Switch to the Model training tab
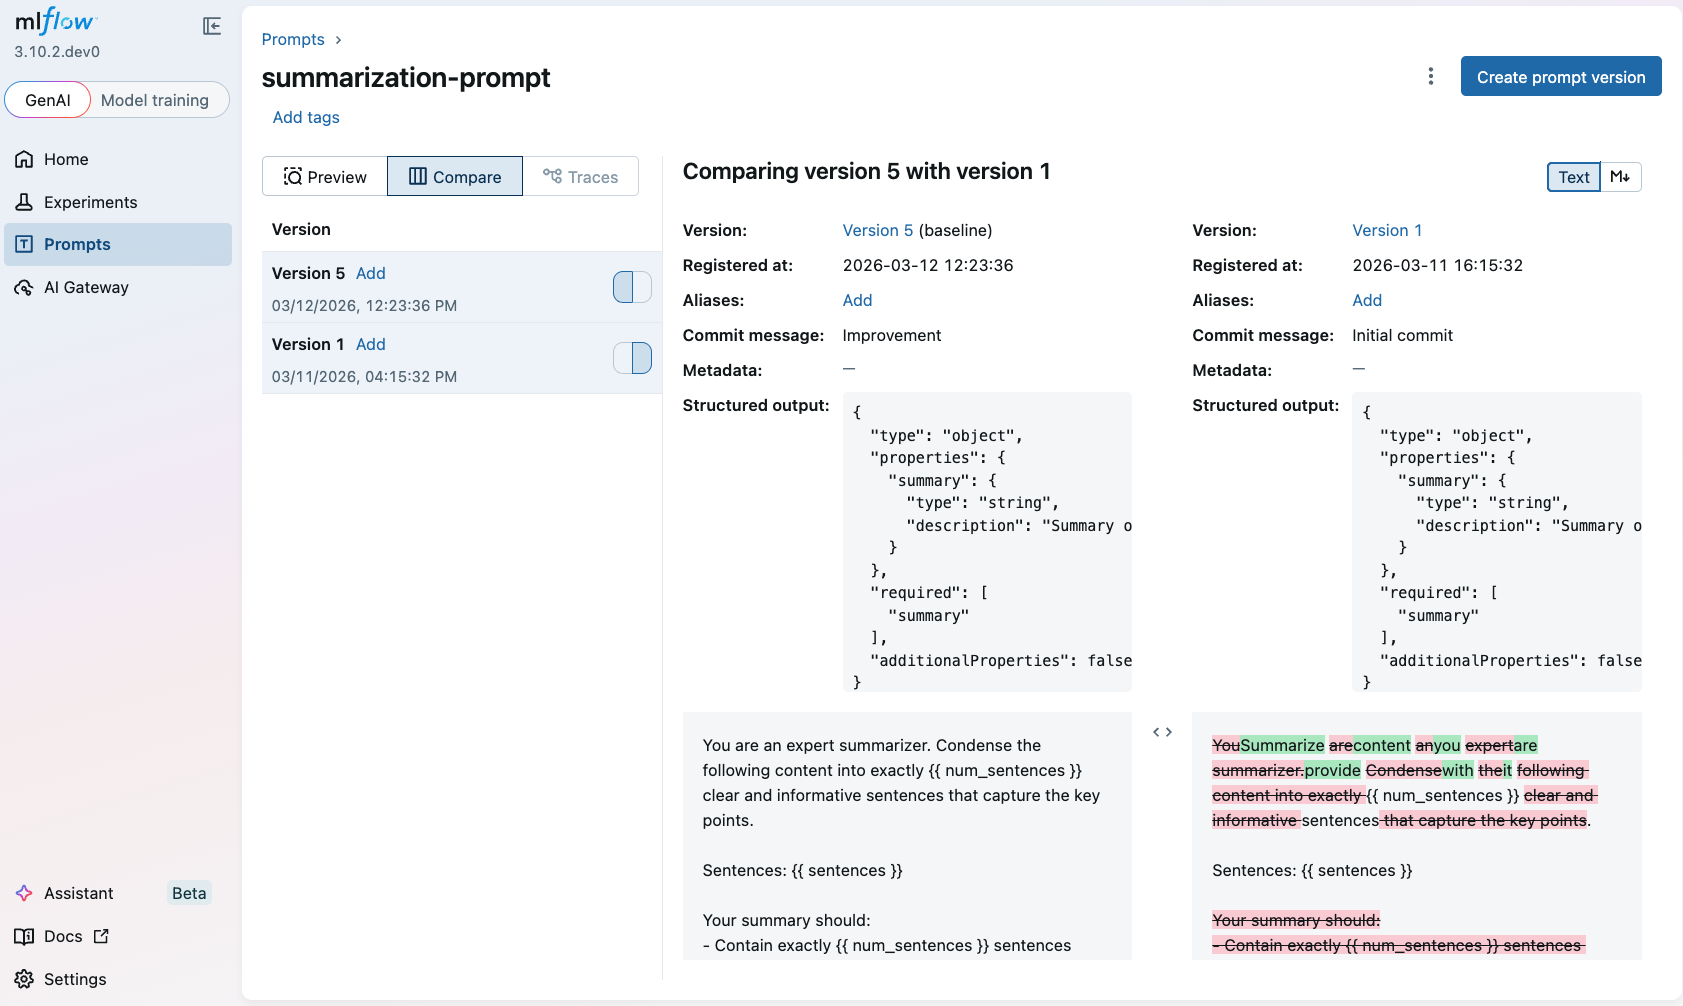Image resolution: width=1683 pixels, height=1006 pixels. [156, 99]
